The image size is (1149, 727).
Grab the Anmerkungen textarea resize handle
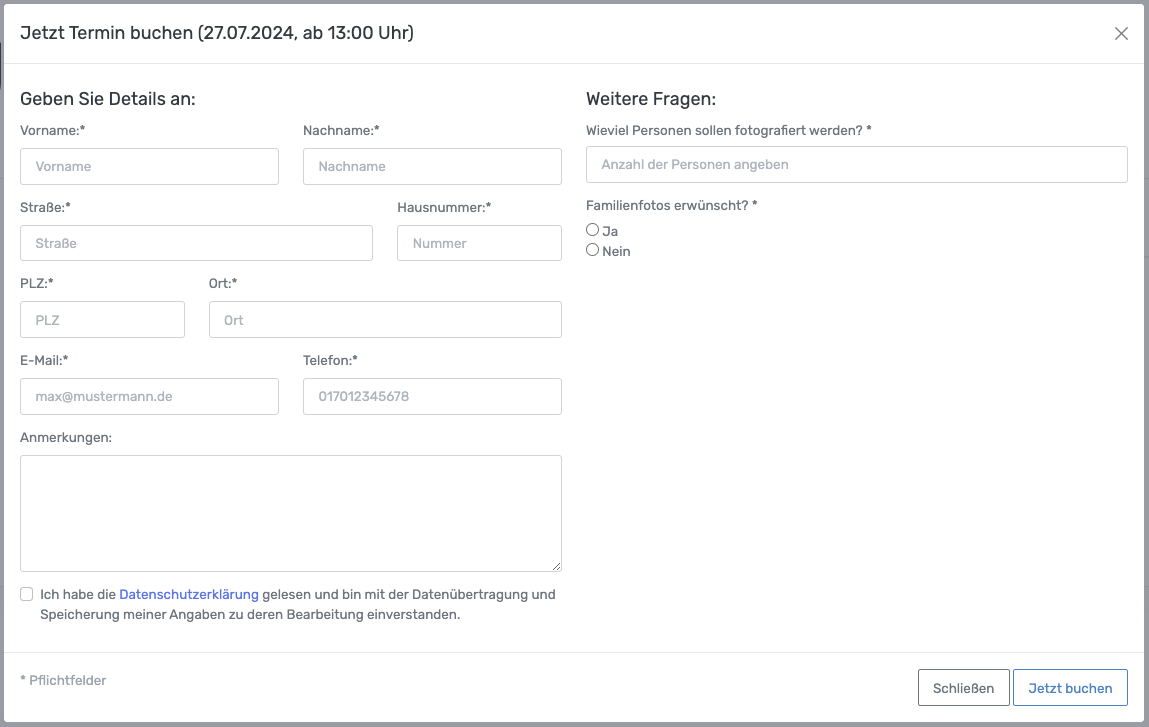tap(556, 566)
